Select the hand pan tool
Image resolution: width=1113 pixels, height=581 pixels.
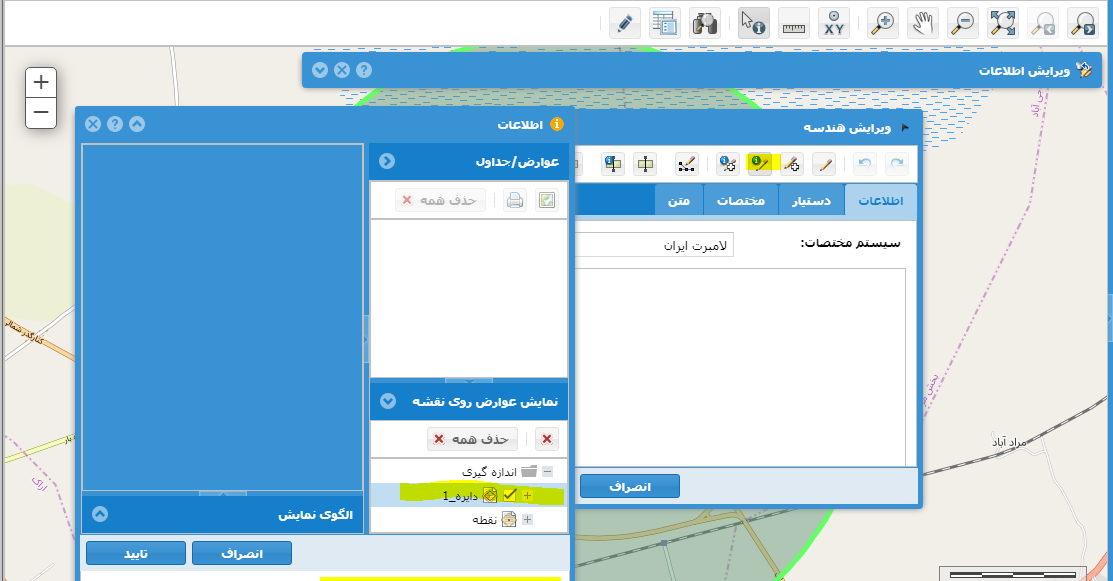tap(922, 23)
